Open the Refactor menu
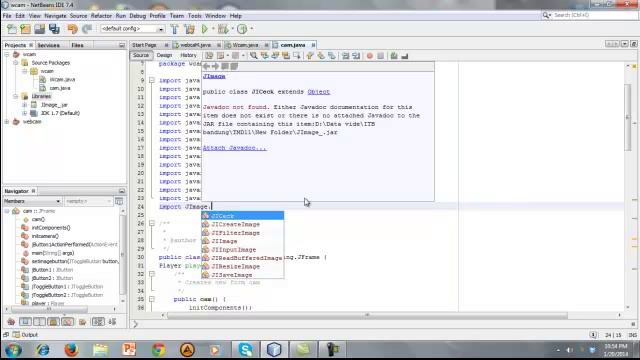This screenshot has height=360, width=640. pyautogui.click(x=101, y=16)
